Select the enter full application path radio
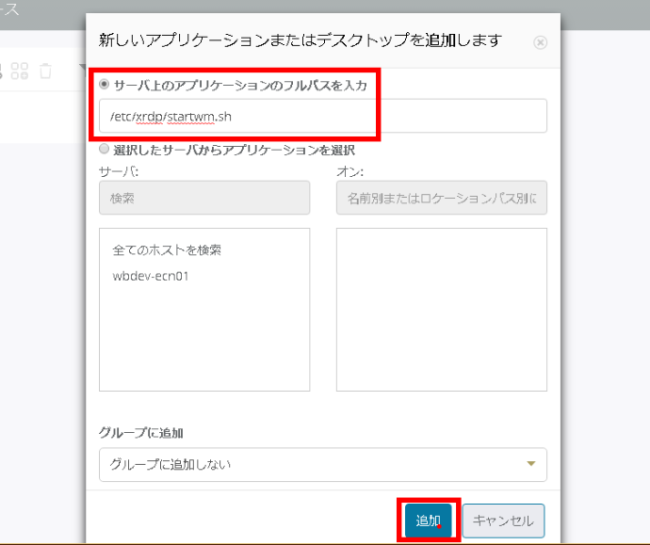This screenshot has width=650, height=545. 105,86
